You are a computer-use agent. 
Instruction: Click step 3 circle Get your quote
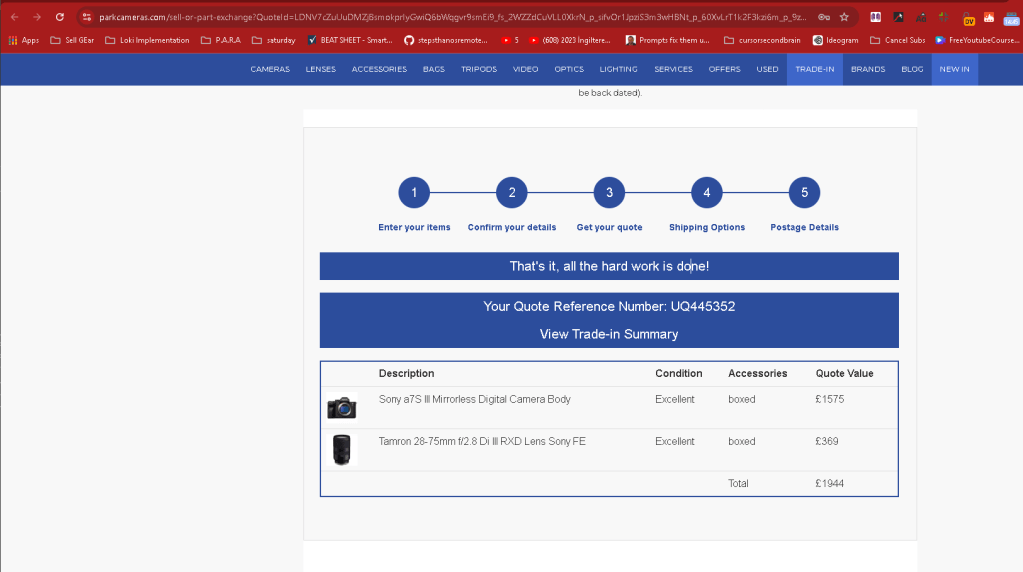tap(609, 192)
